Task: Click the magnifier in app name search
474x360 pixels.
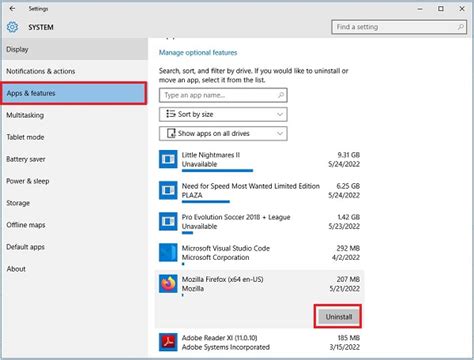Action: click(281, 95)
